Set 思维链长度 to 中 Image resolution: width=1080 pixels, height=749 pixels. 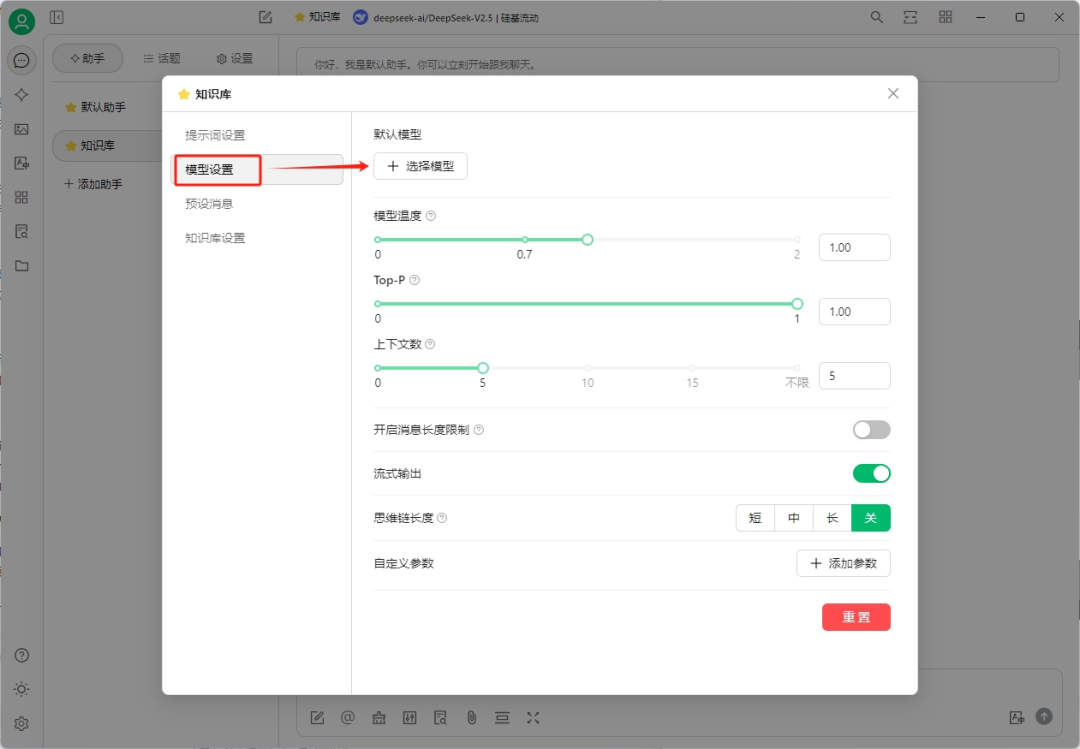click(x=793, y=518)
